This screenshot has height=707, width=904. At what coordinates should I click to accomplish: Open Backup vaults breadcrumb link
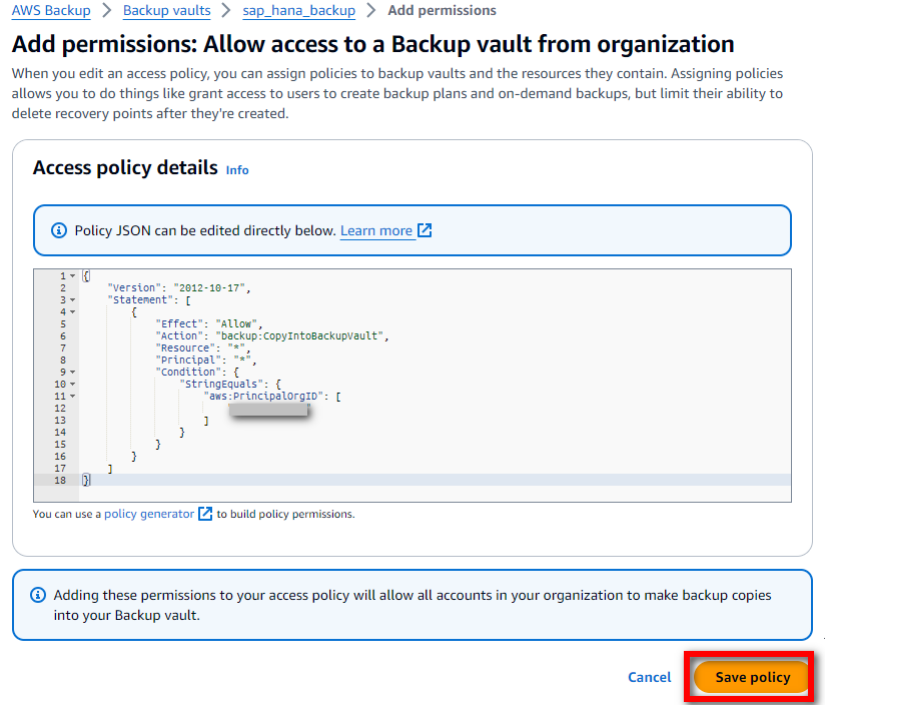pos(167,11)
